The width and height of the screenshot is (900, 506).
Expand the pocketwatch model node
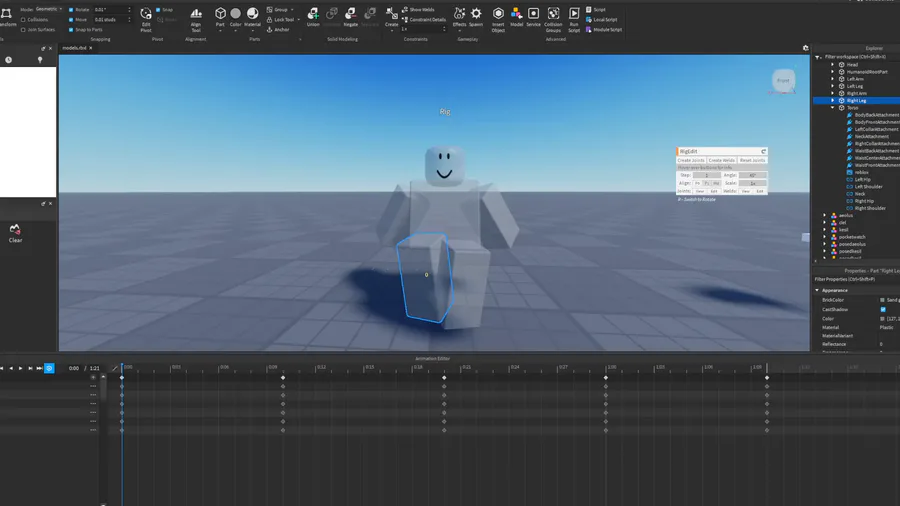click(x=825, y=237)
